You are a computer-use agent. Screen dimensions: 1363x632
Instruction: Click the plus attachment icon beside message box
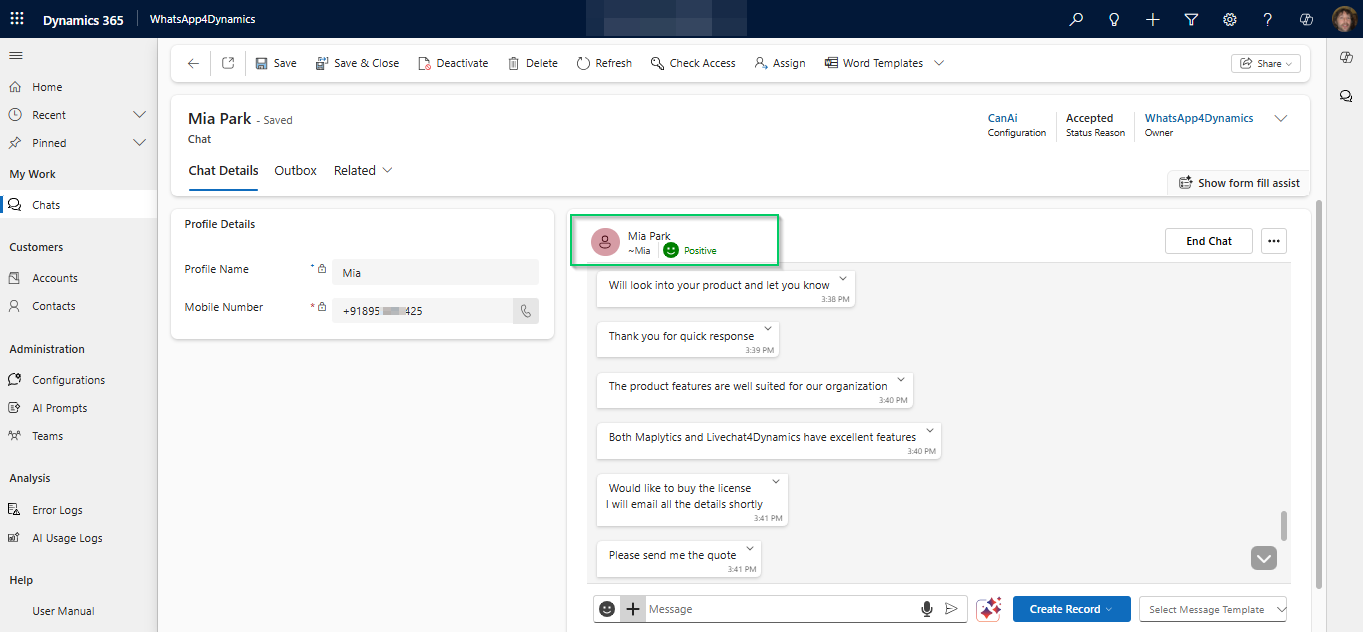coord(632,609)
